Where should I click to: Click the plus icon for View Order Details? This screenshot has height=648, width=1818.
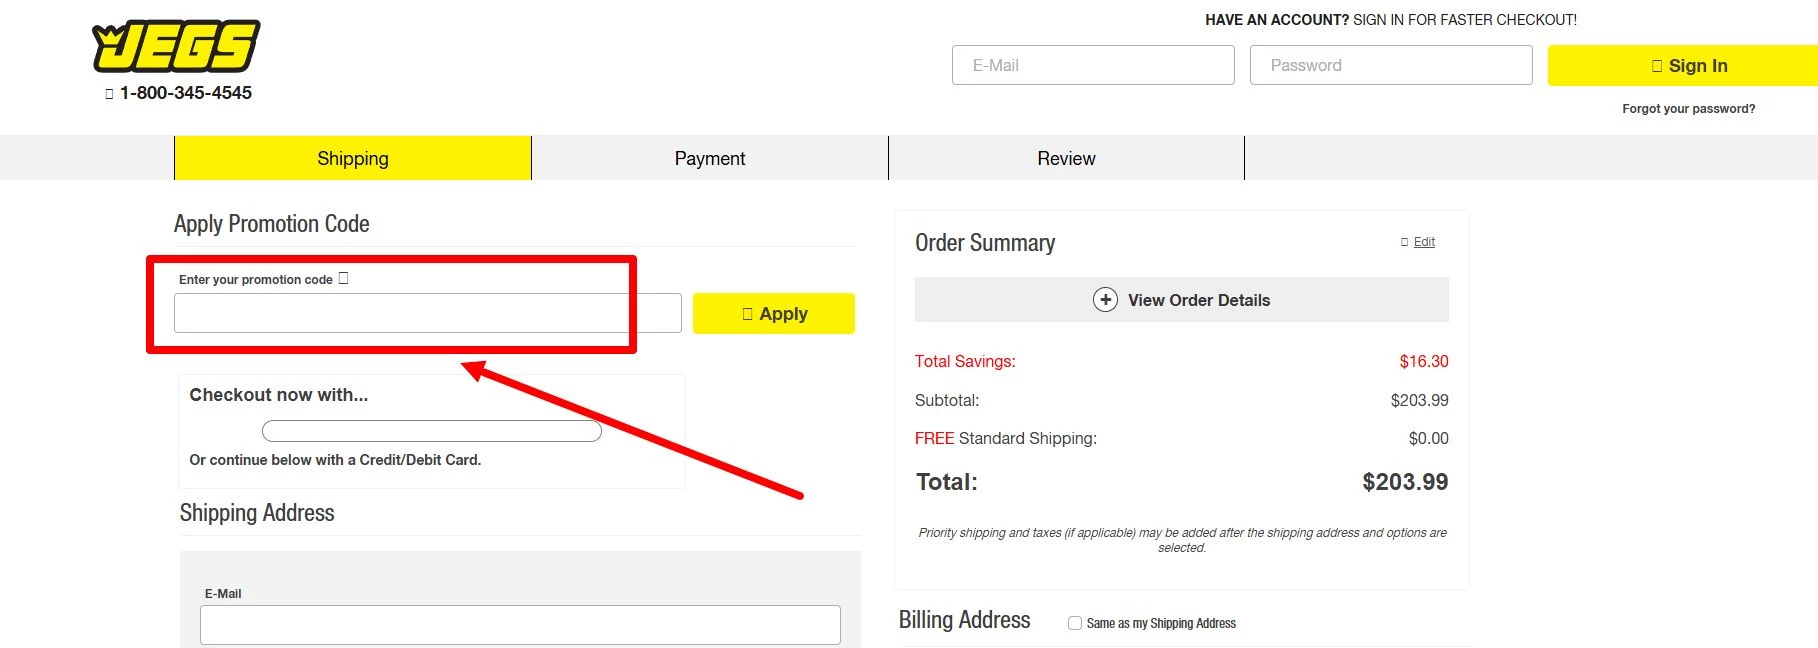(x=1105, y=300)
